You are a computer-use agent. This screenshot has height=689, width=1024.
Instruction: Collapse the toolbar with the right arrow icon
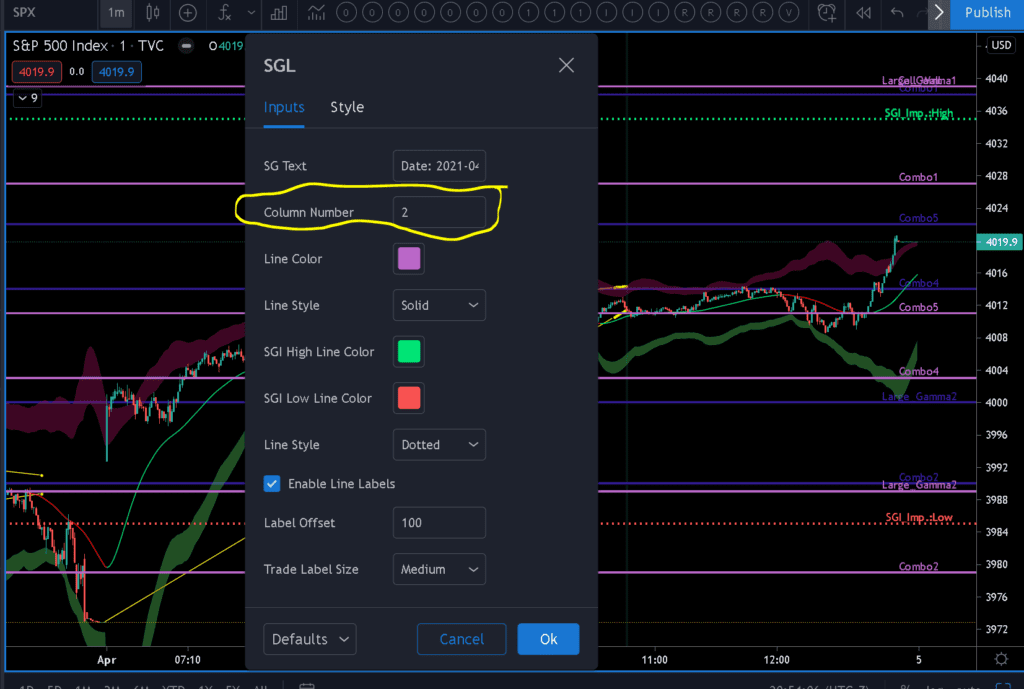pyautogui.click(x=936, y=13)
